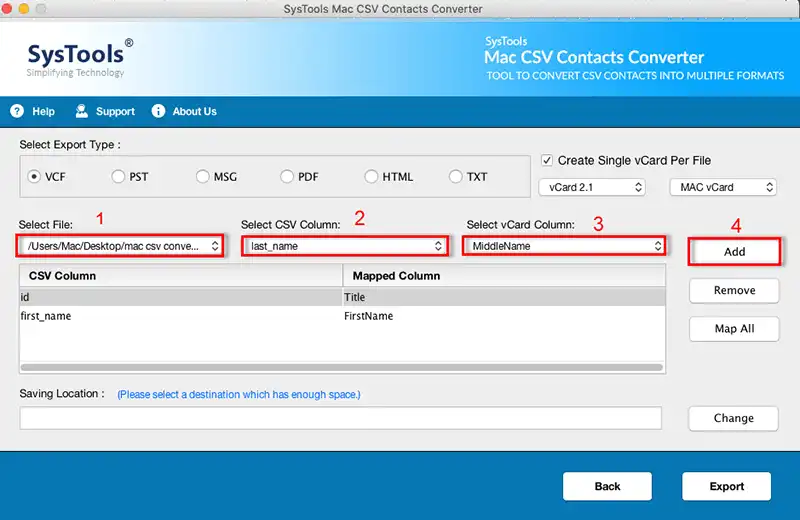
Task: Click the Help question mark icon
Action: 17,111
